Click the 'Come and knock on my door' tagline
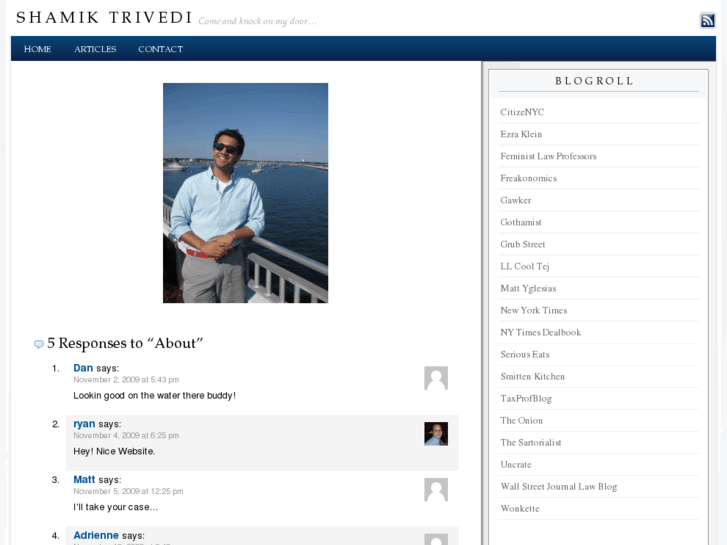 tap(257, 21)
